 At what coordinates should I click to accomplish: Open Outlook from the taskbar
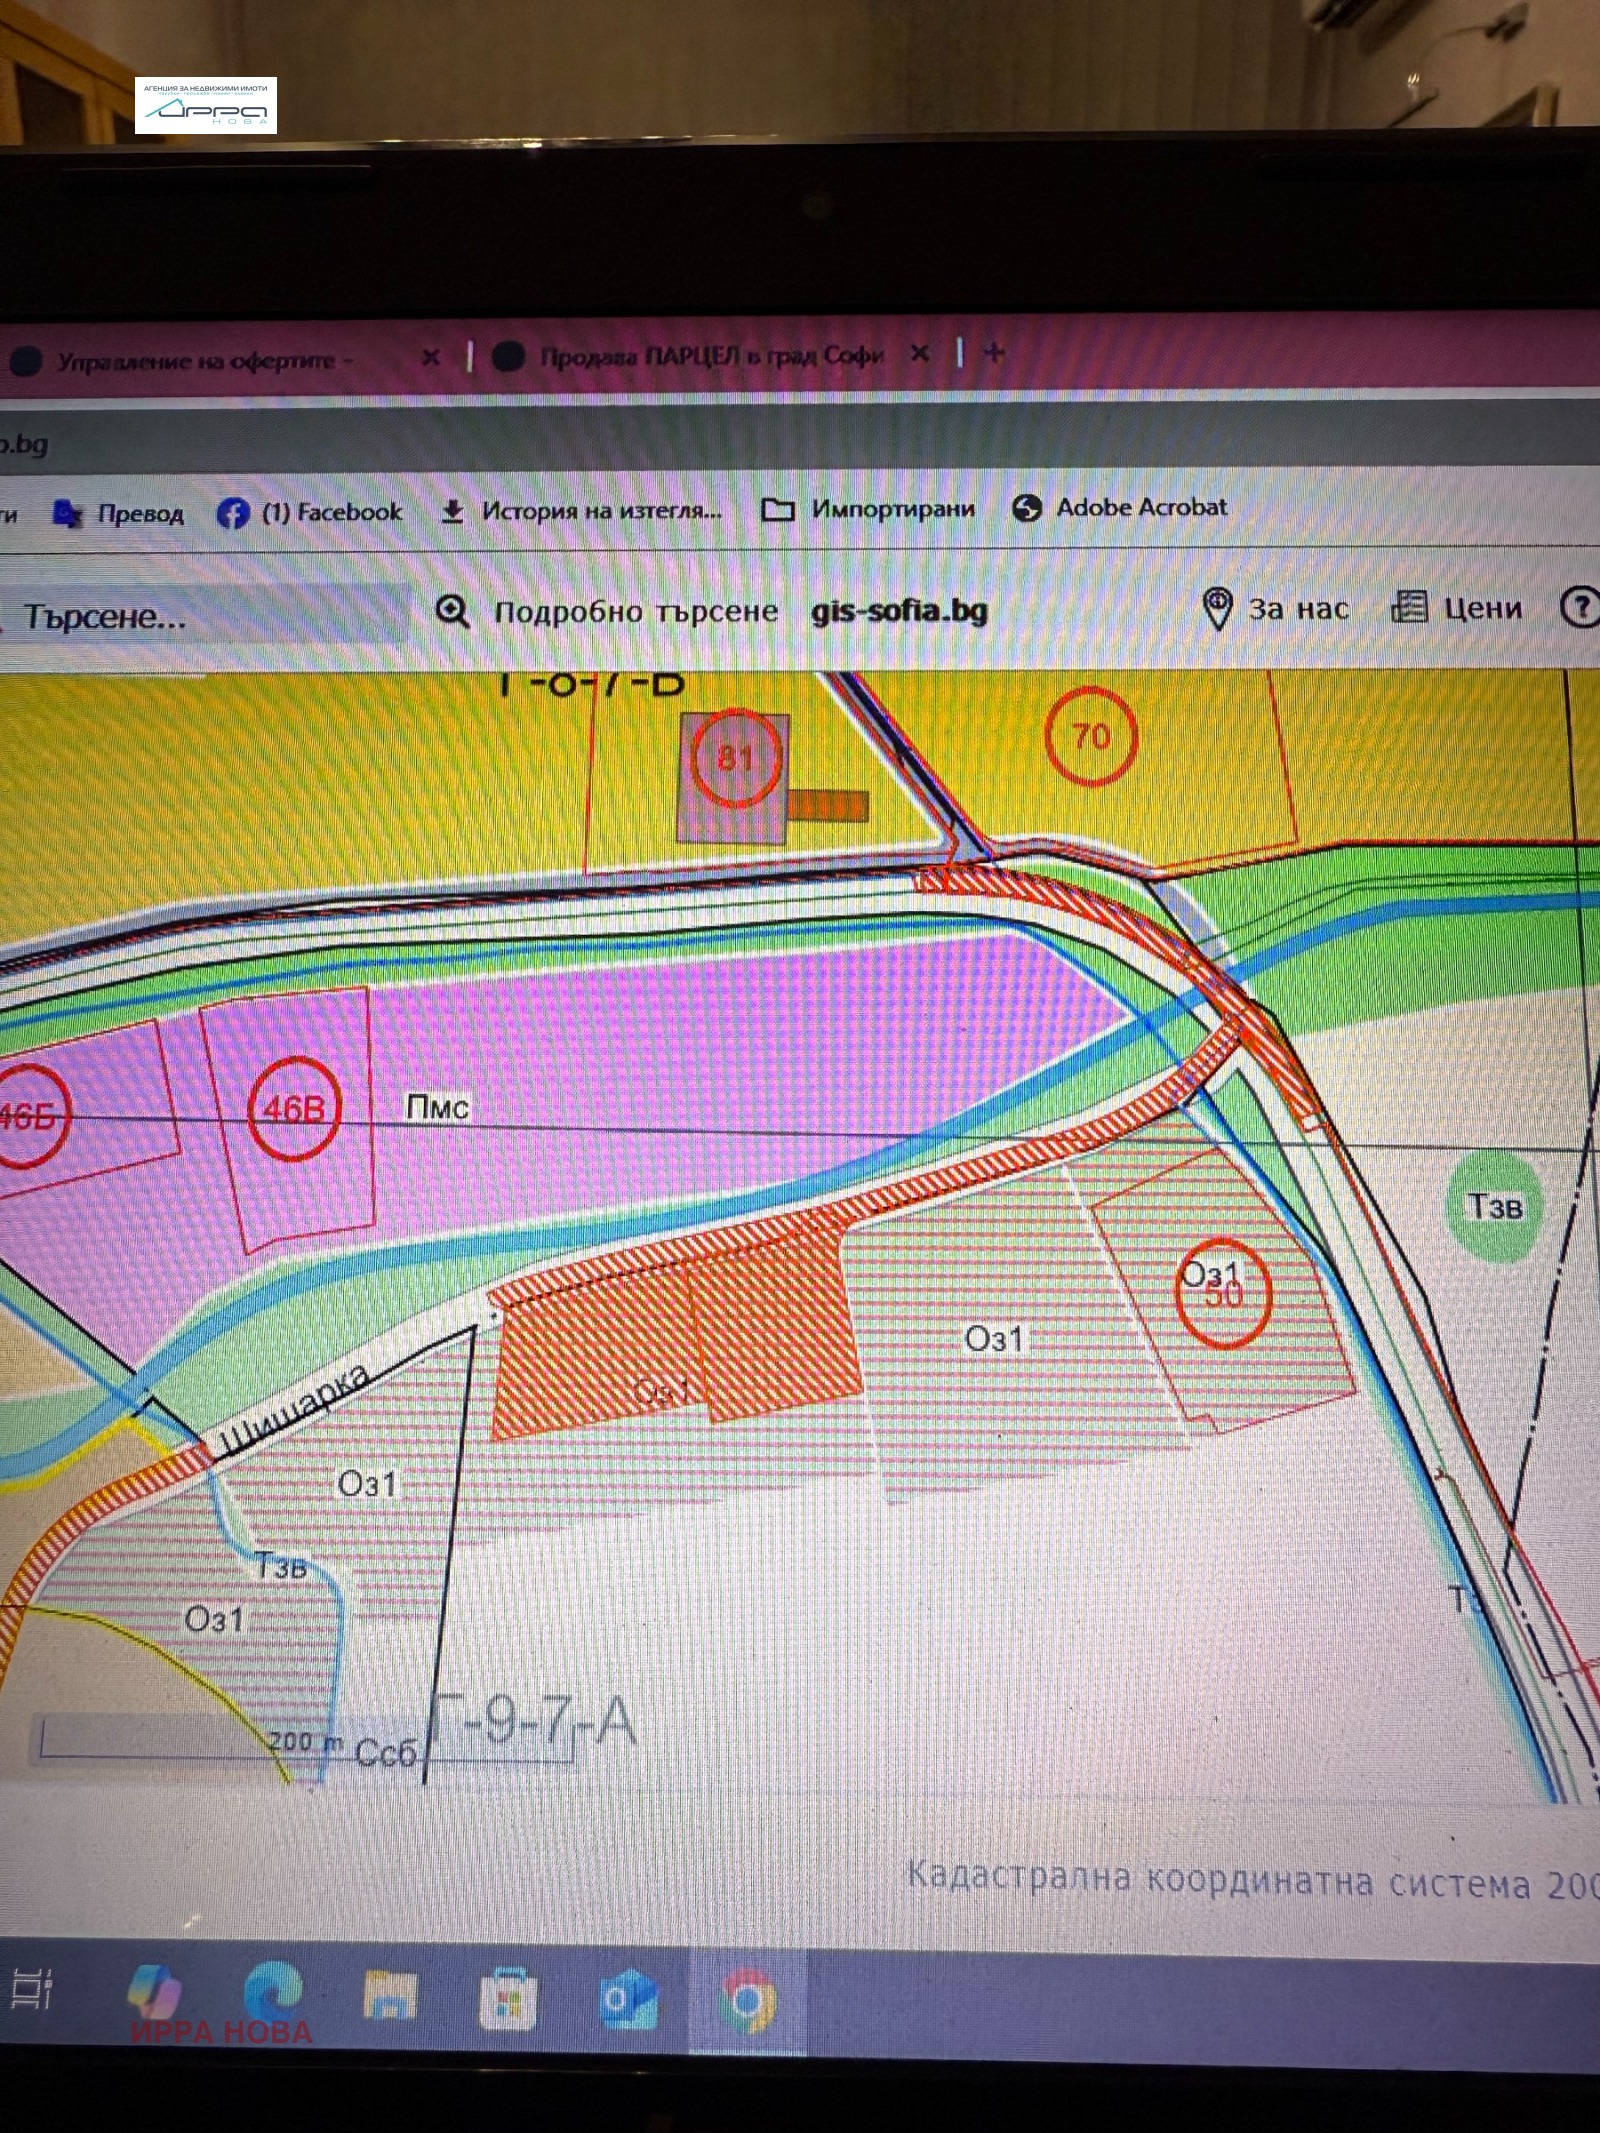(x=627, y=1999)
